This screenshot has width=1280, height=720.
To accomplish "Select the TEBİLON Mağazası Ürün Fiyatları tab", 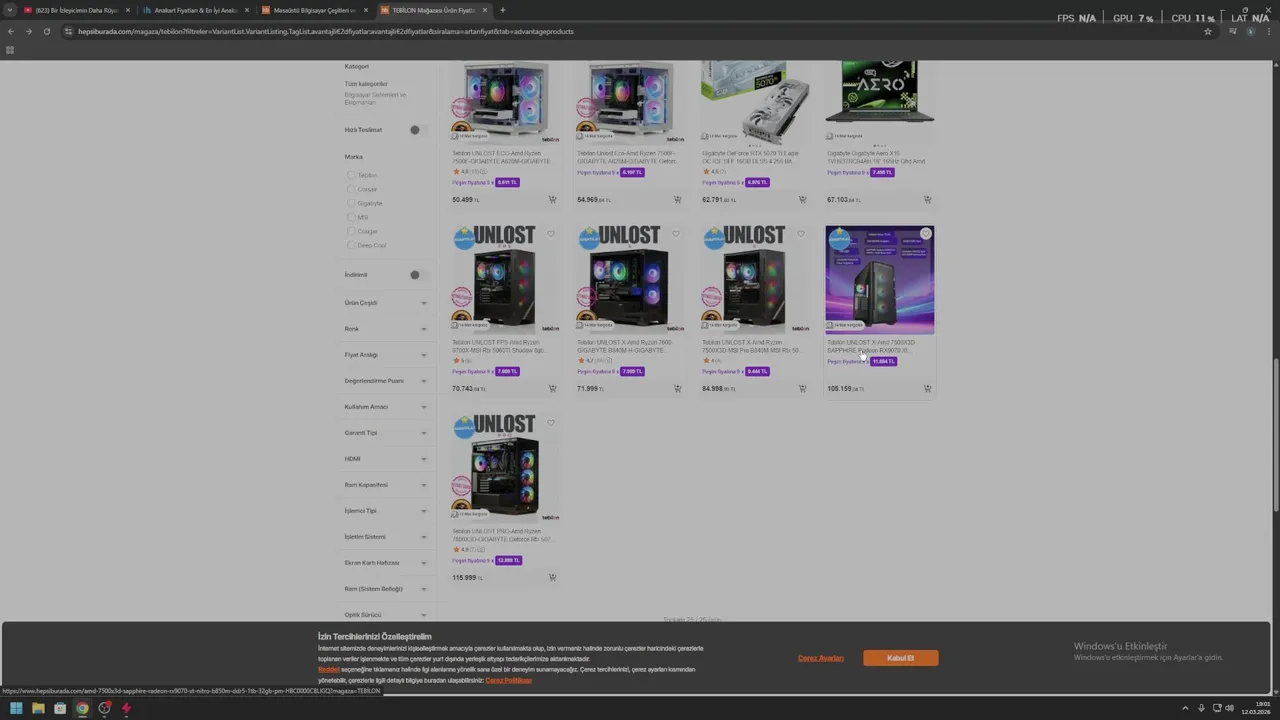I will (433, 10).
